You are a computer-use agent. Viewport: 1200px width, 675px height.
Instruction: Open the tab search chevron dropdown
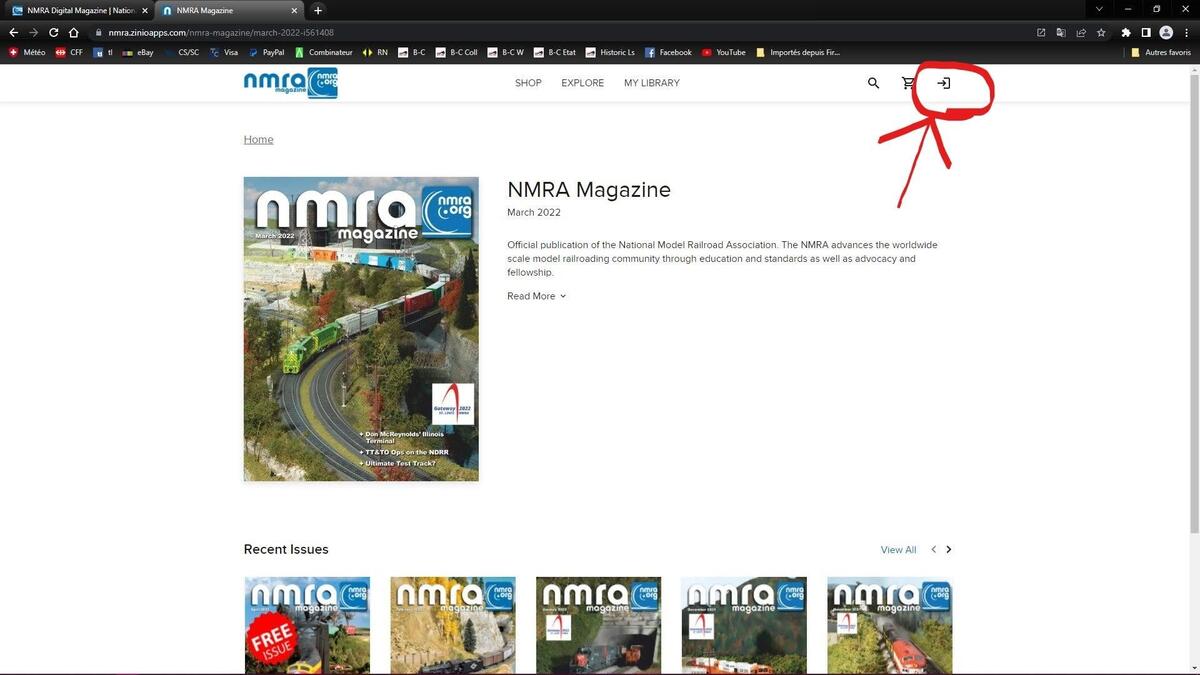click(x=1099, y=10)
